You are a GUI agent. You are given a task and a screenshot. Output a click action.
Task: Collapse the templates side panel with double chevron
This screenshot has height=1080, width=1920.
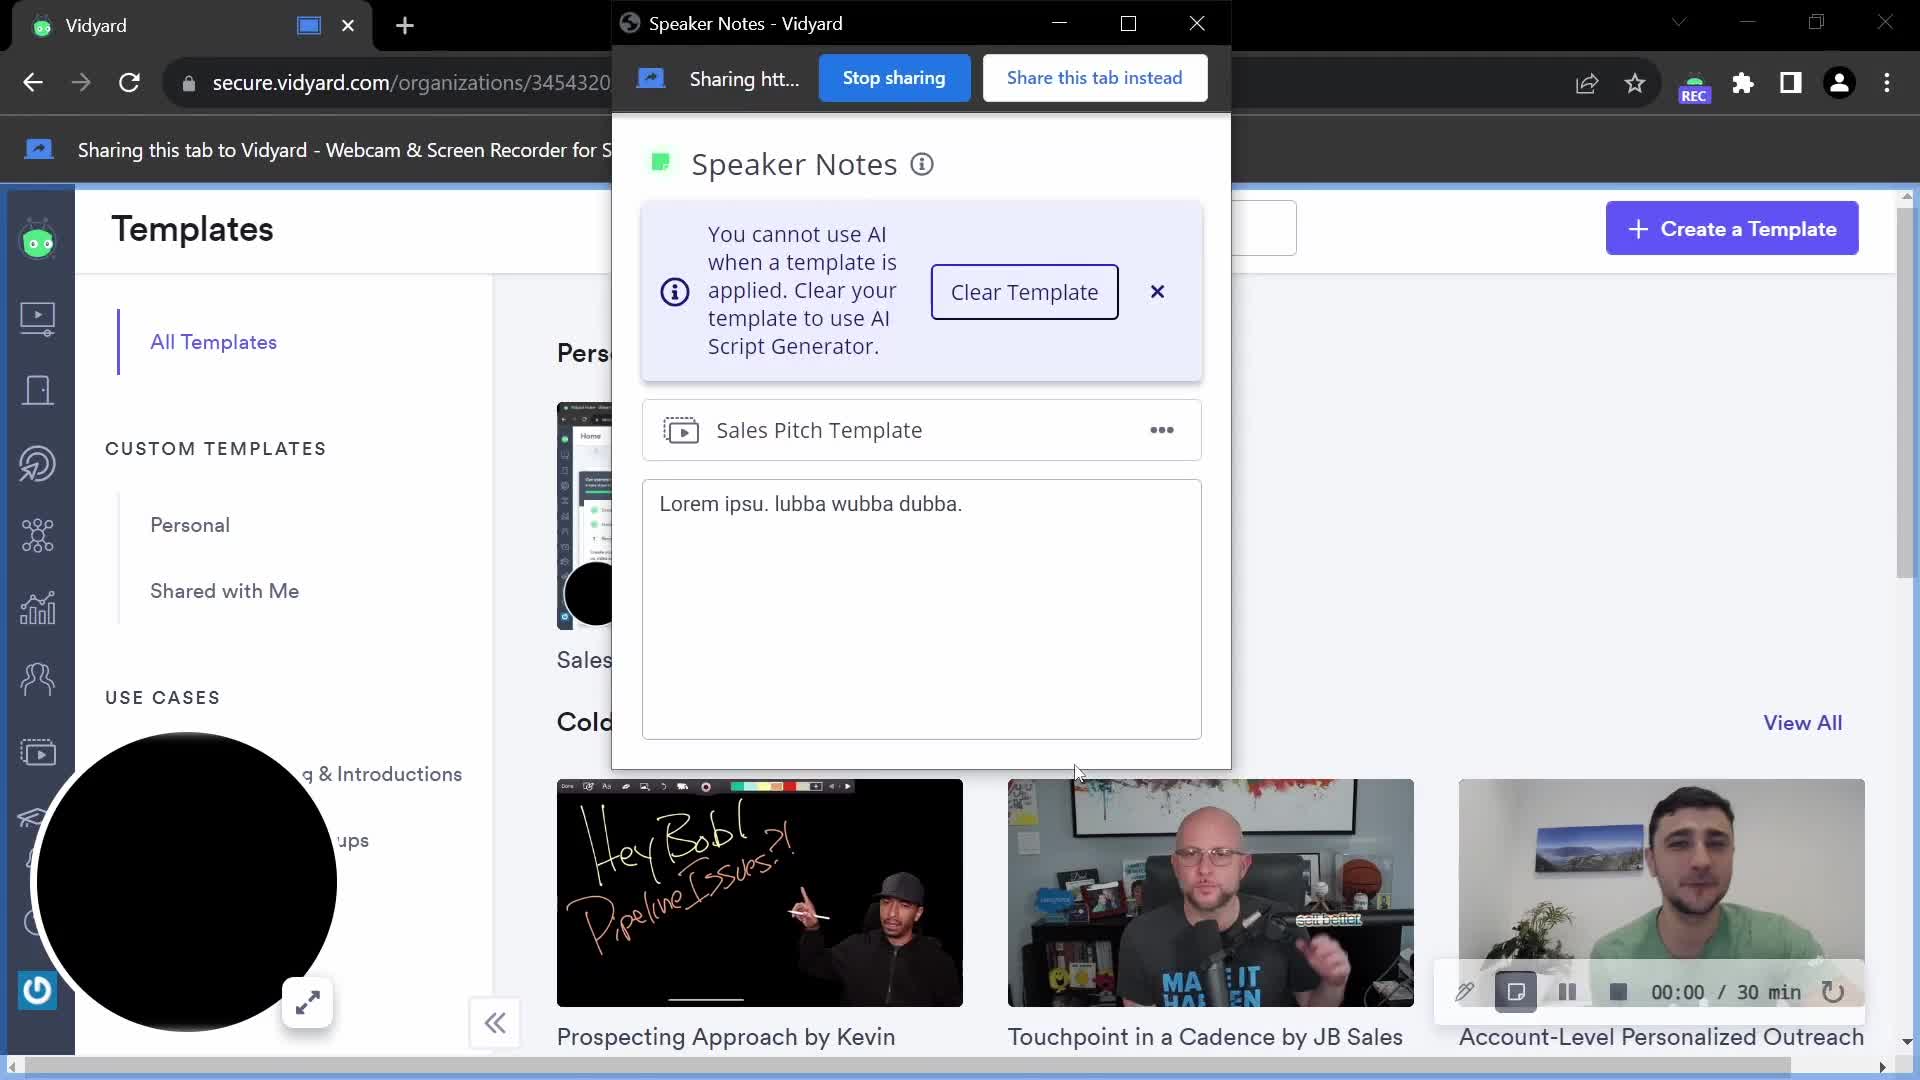[x=495, y=1023]
